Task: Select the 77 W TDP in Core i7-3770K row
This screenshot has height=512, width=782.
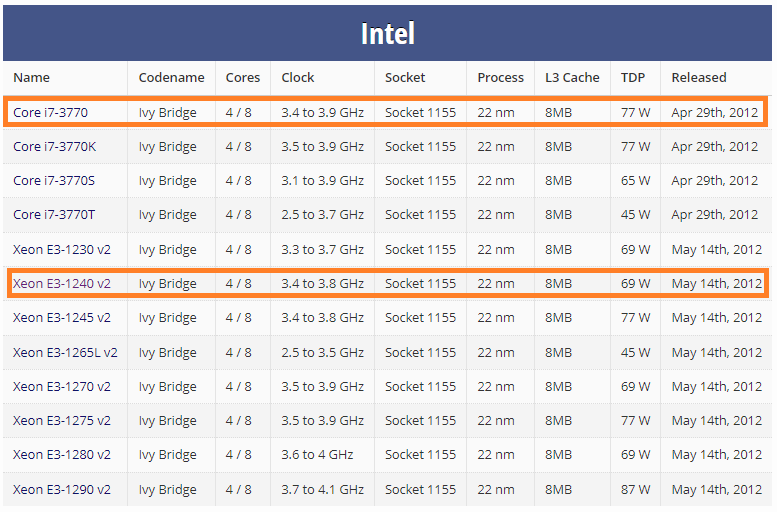Action: tap(635, 147)
